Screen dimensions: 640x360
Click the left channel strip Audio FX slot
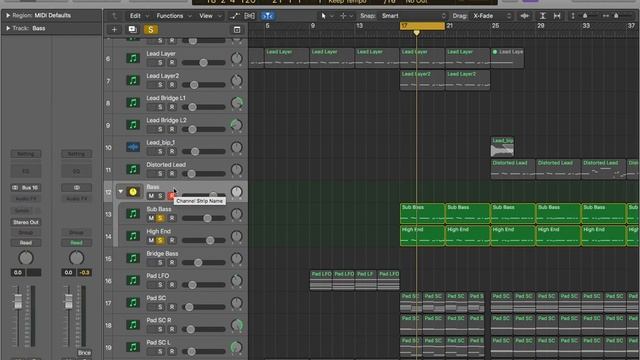pos(26,199)
